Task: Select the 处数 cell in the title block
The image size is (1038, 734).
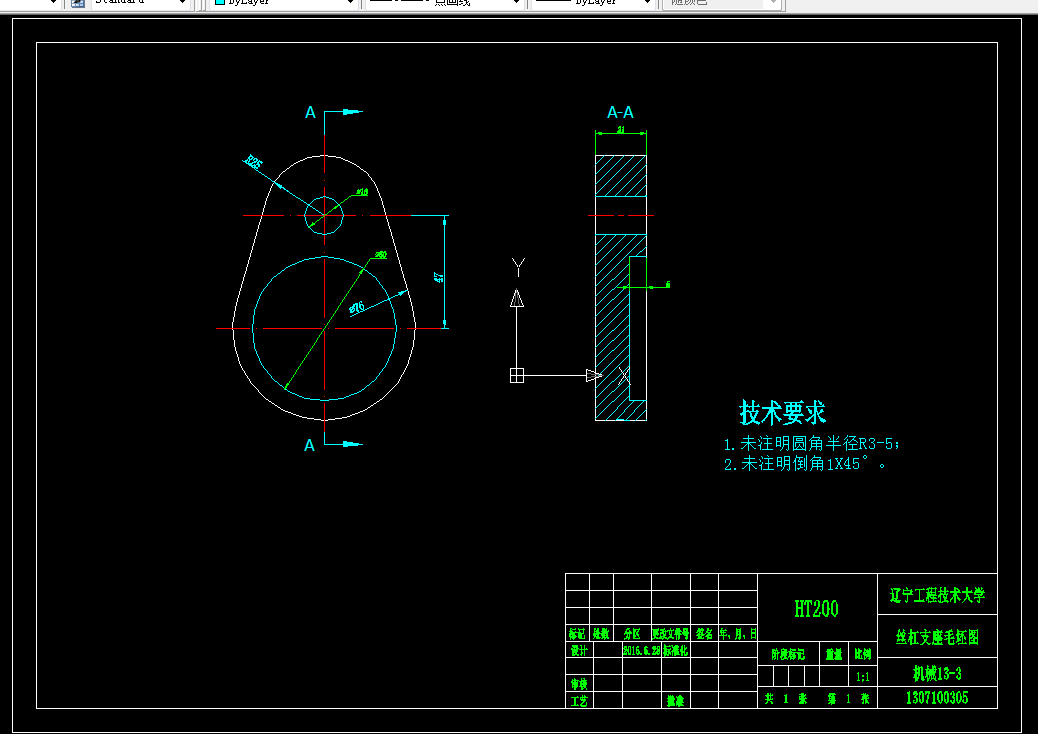Action: coord(601,633)
